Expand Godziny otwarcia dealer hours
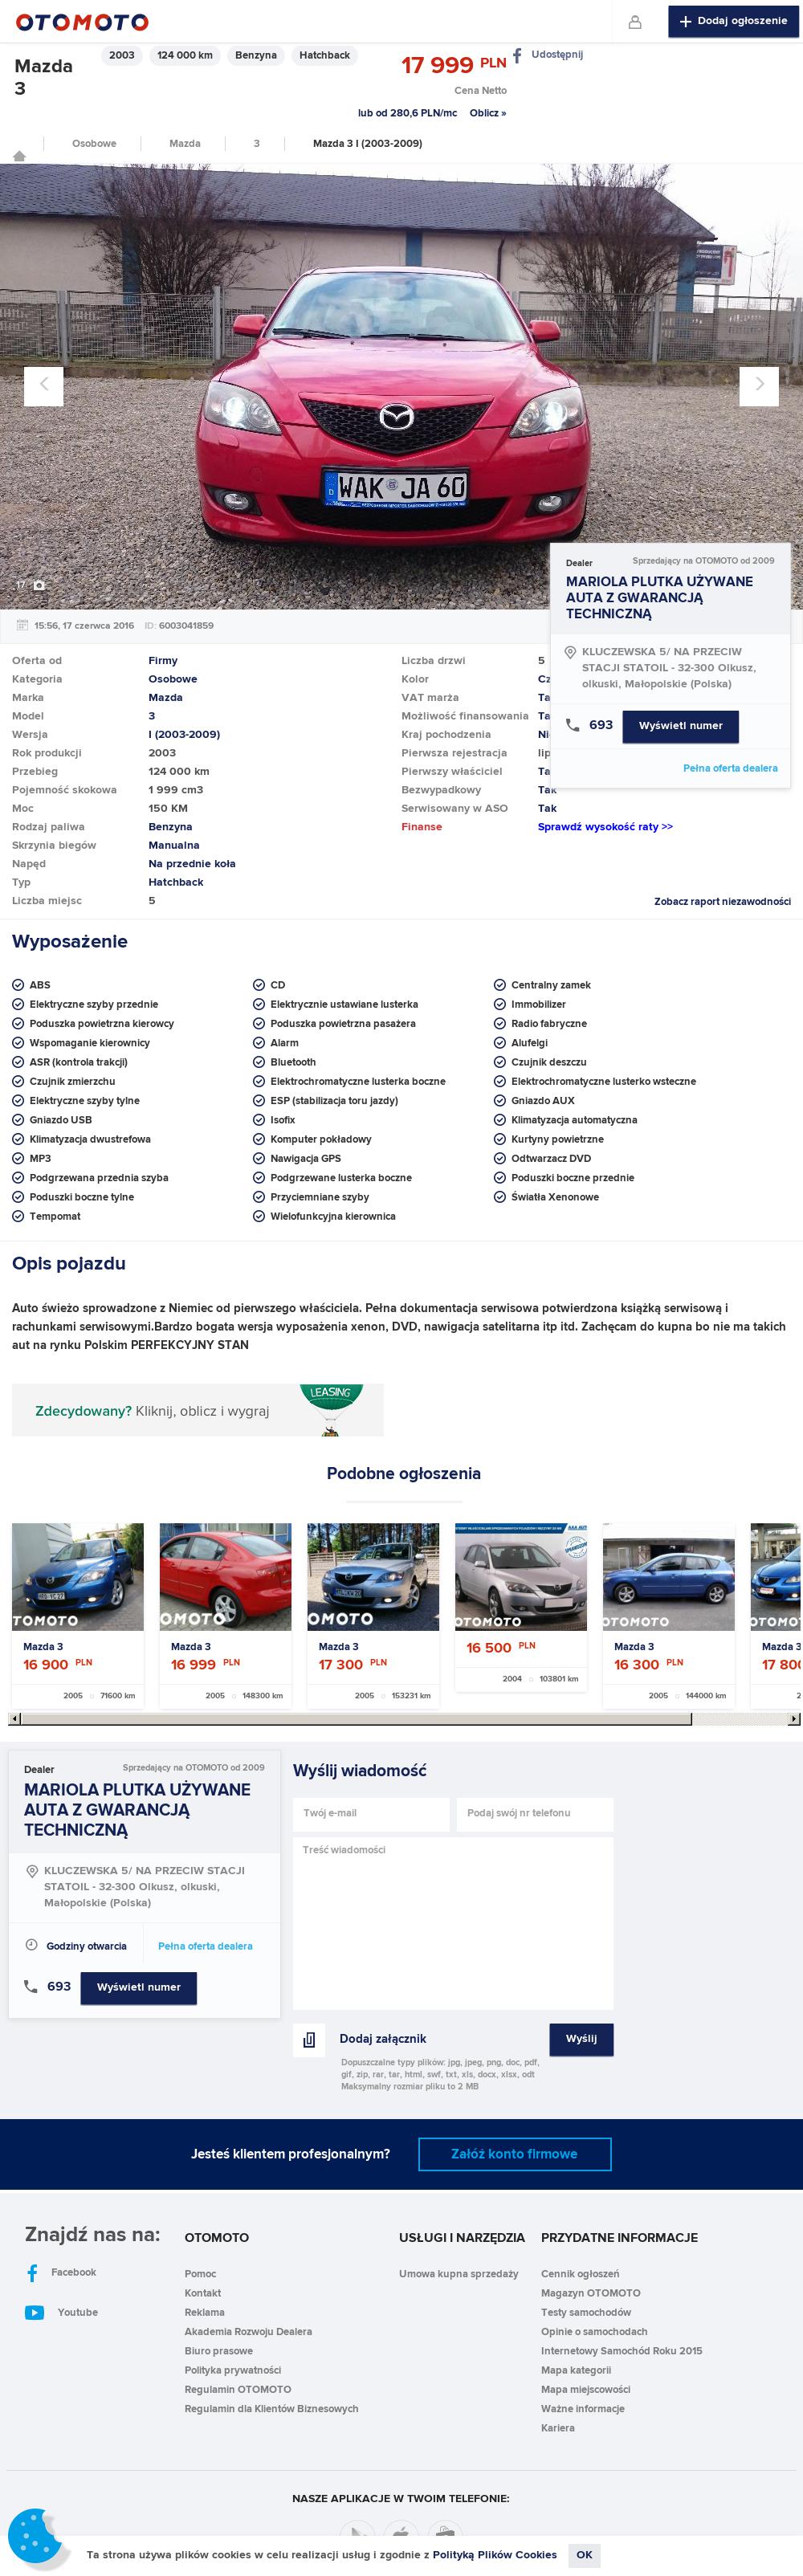 point(76,1946)
